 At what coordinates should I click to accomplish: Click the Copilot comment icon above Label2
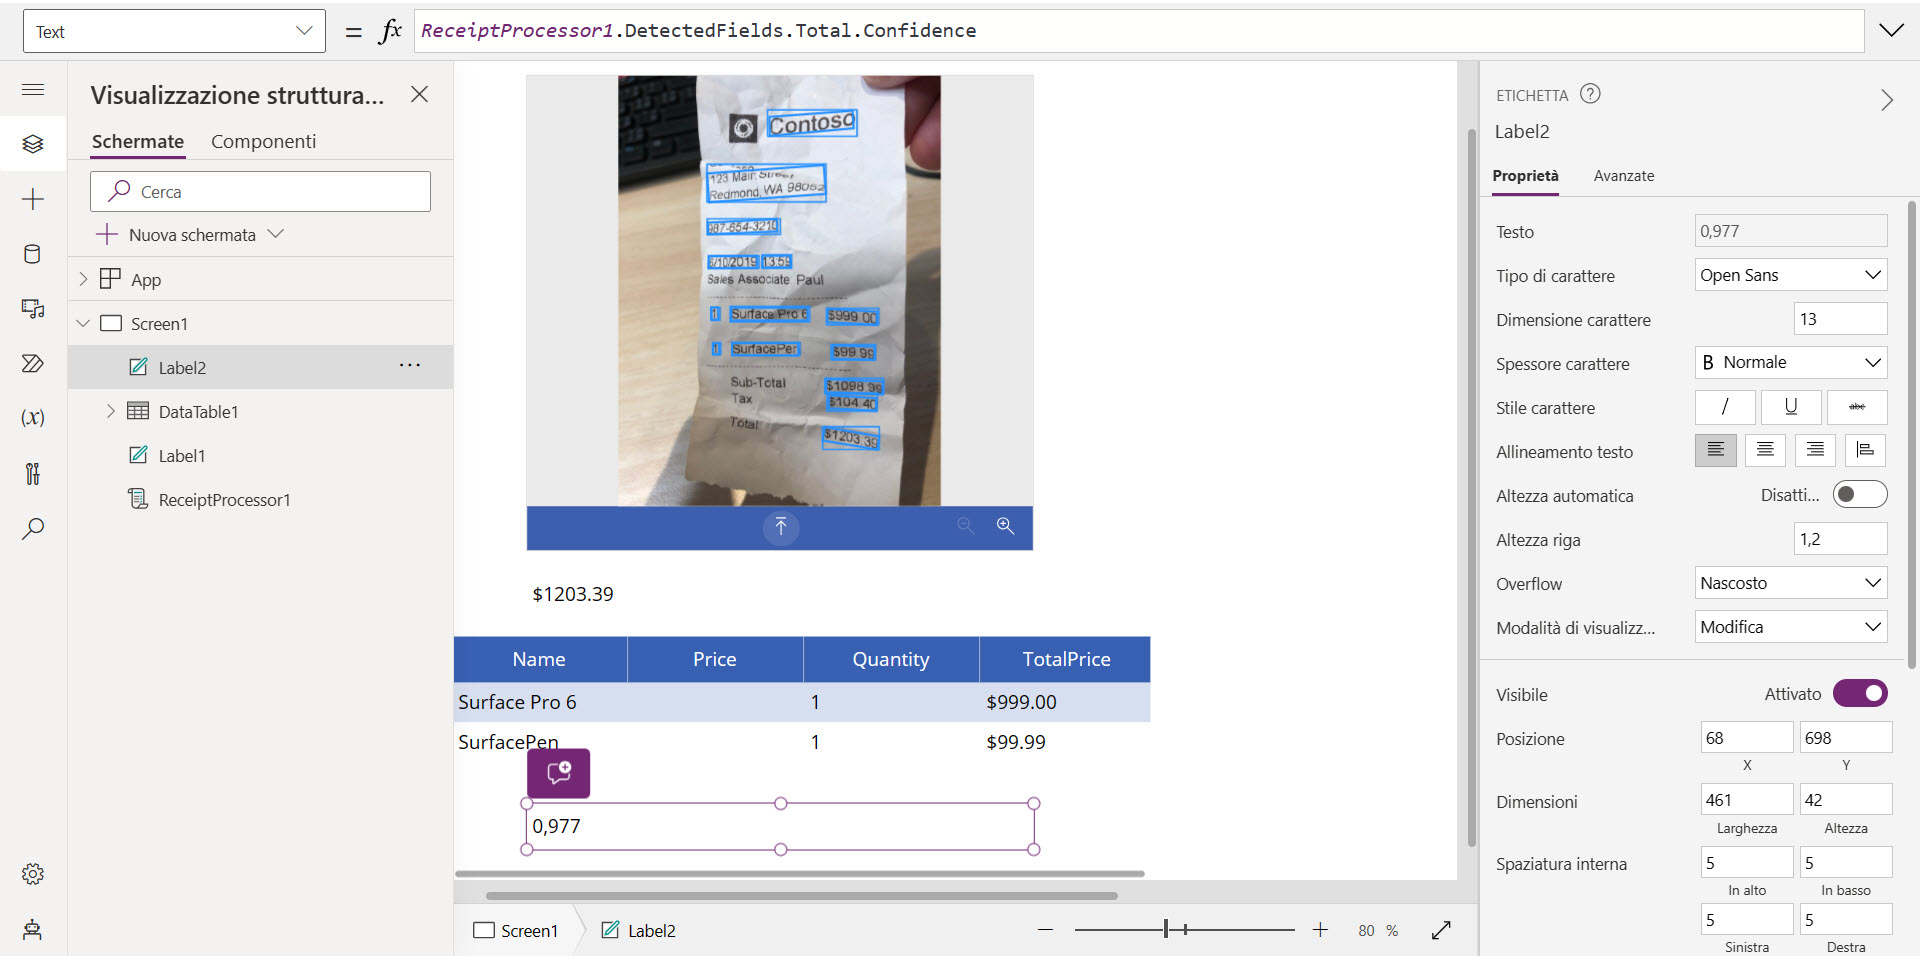tap(559, 773)
